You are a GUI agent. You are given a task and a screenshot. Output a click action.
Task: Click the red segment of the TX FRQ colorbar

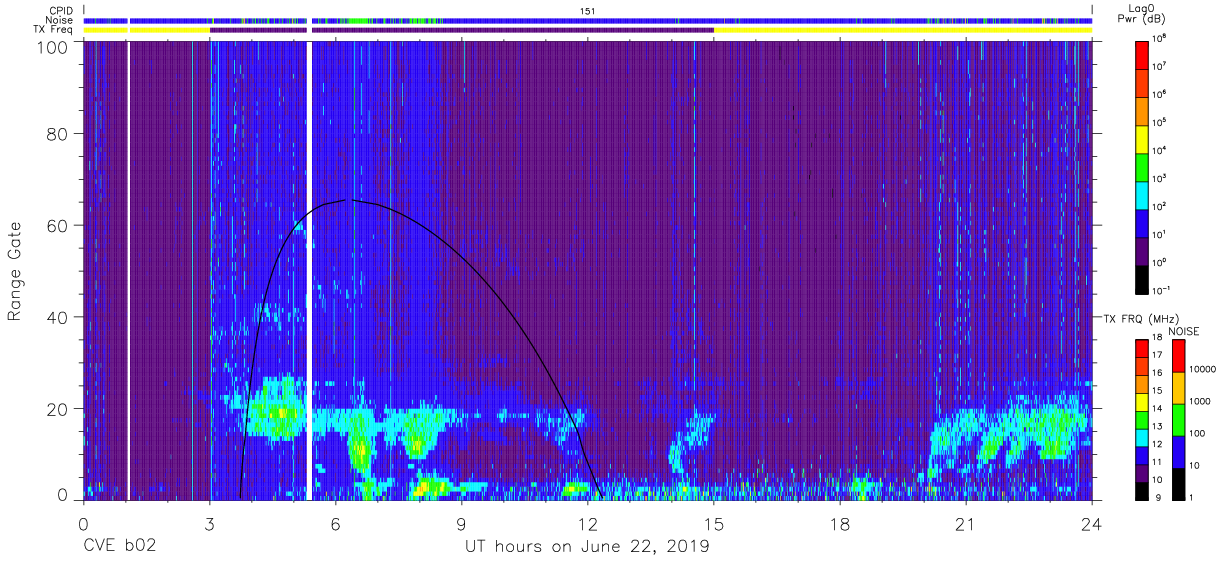(1143, 348)
